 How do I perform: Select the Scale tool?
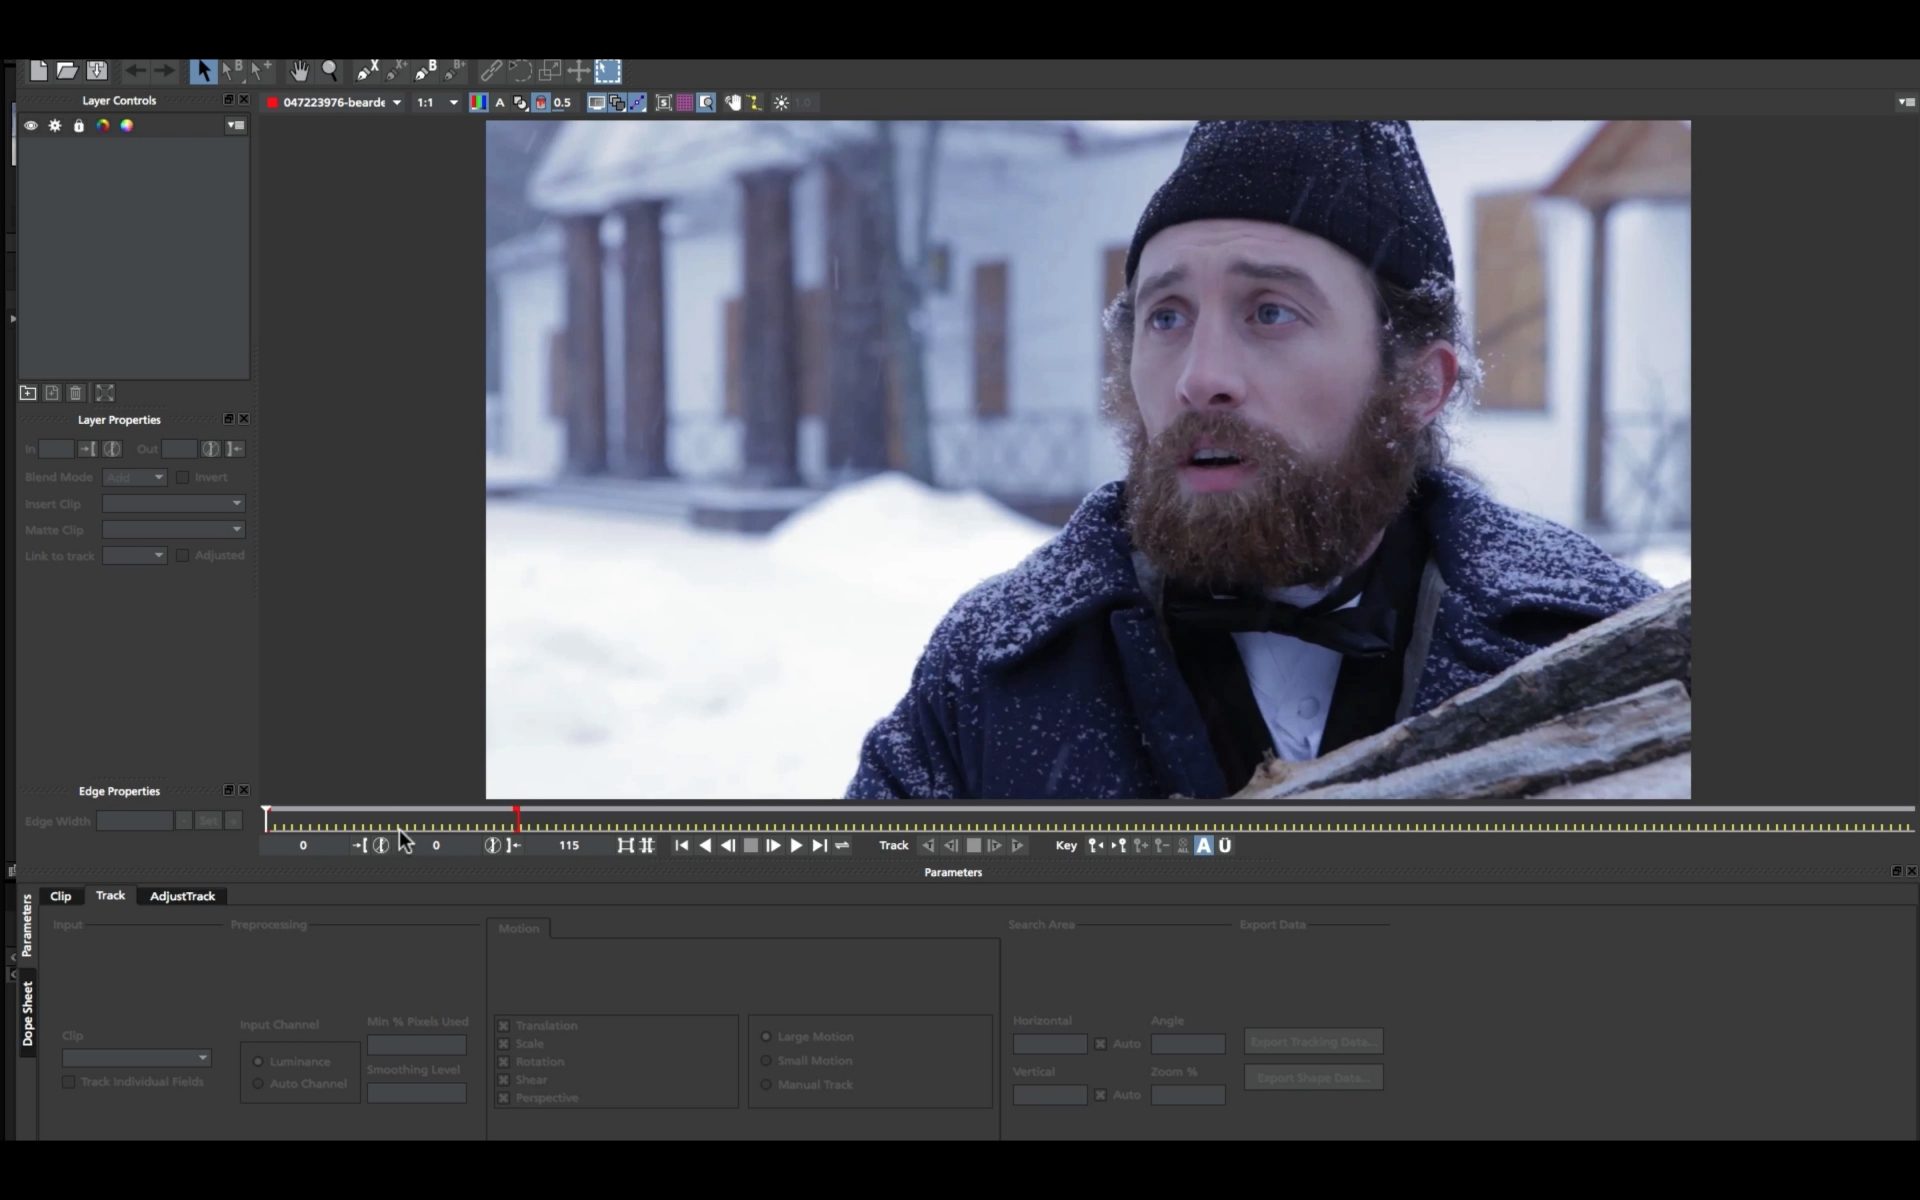549,71
